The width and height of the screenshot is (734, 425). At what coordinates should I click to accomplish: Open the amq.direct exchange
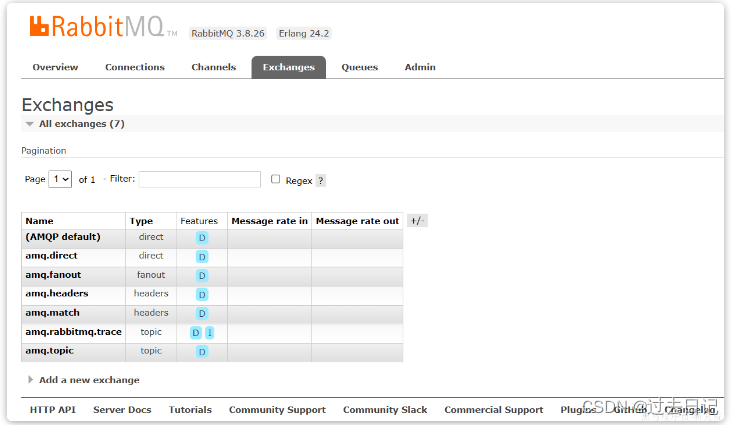[51, 256]
